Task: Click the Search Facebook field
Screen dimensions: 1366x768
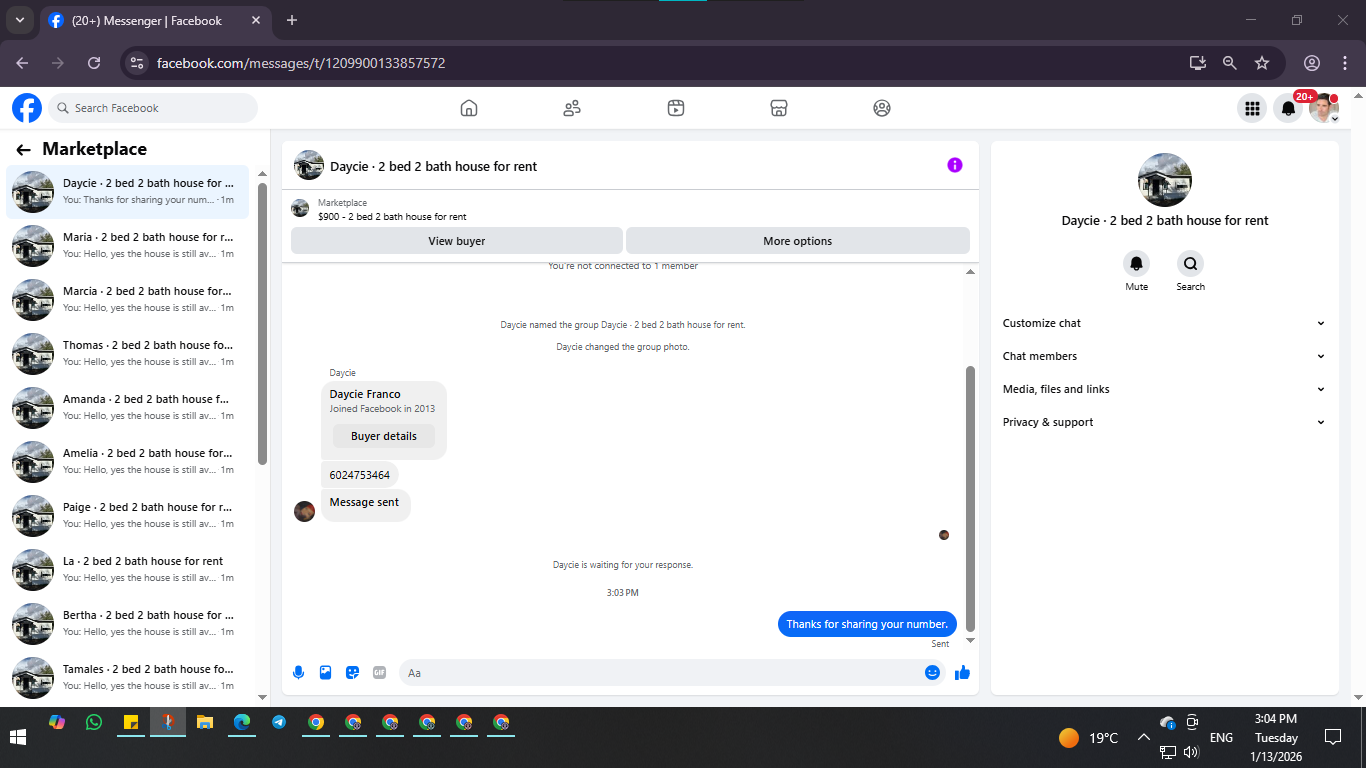Action: 153,108
